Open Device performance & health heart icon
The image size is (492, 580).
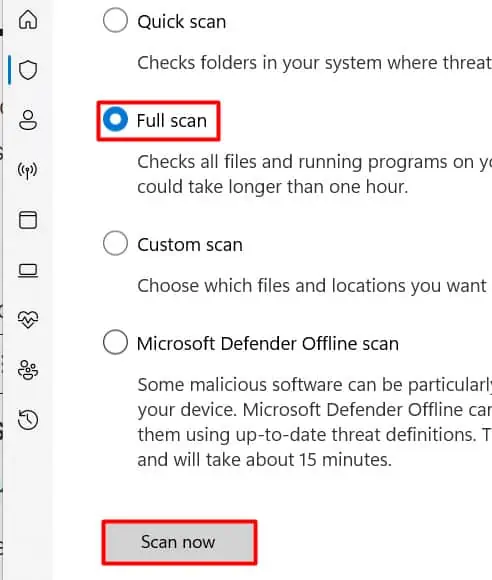(x=28, y=320)
